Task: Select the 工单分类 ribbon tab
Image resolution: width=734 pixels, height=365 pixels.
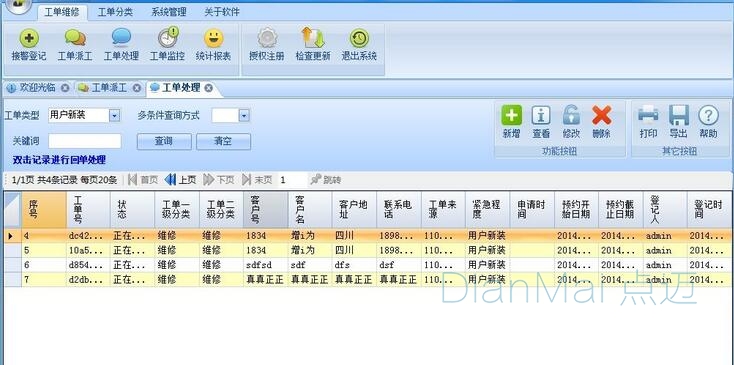Action: click(x=115, y=12)
